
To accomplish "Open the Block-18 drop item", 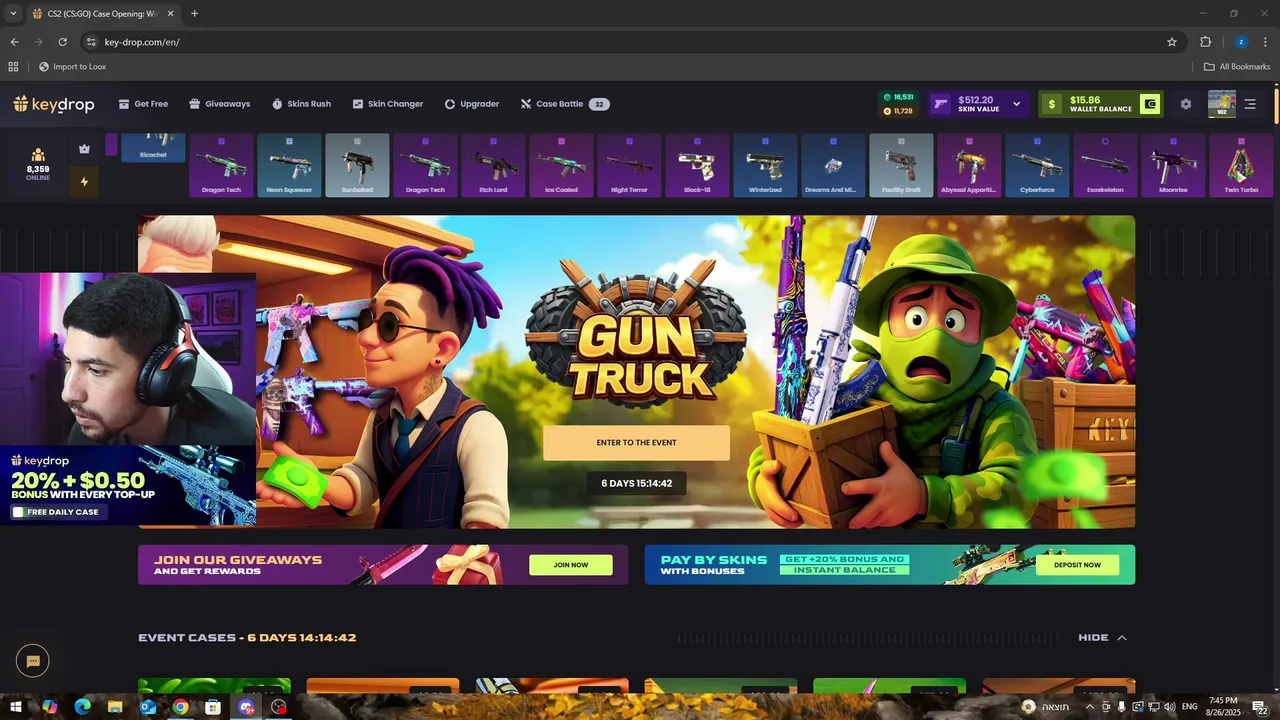I will pyautogui.click(x=697, y=165).
